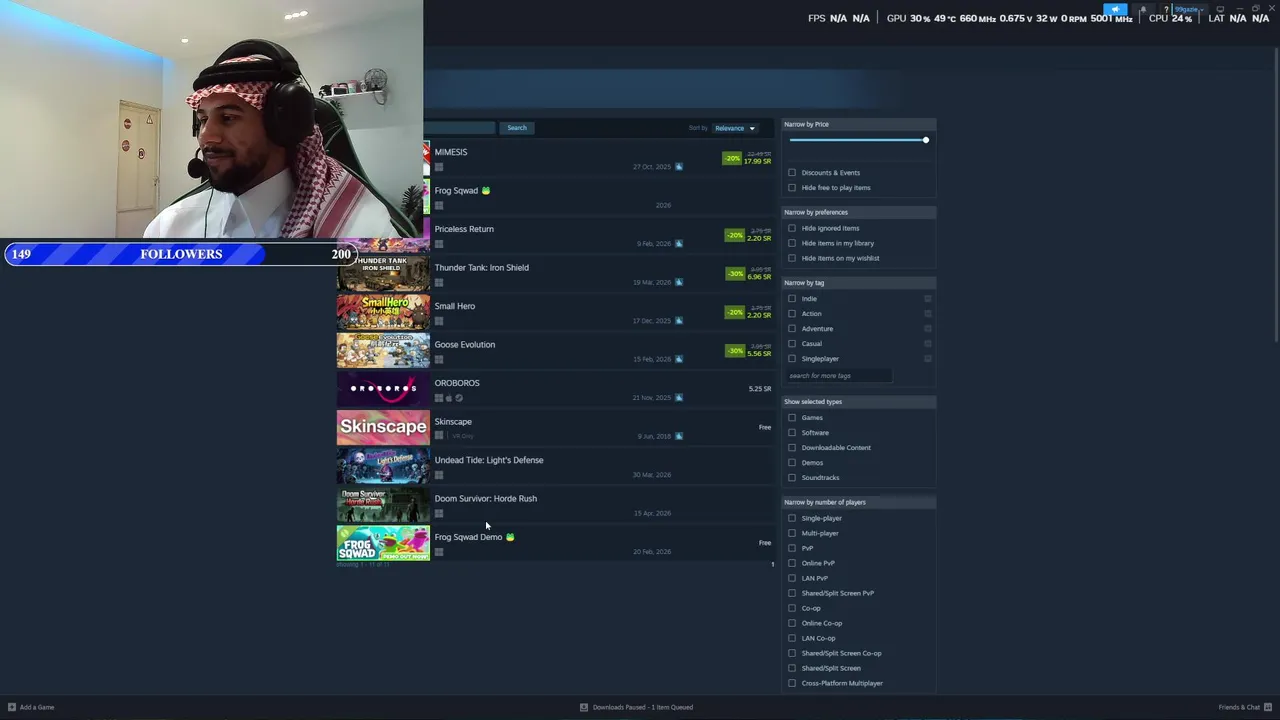The image size is (1280, 720).
Task: Click the Big Picture mode monitor icon
Action: 1220,10
